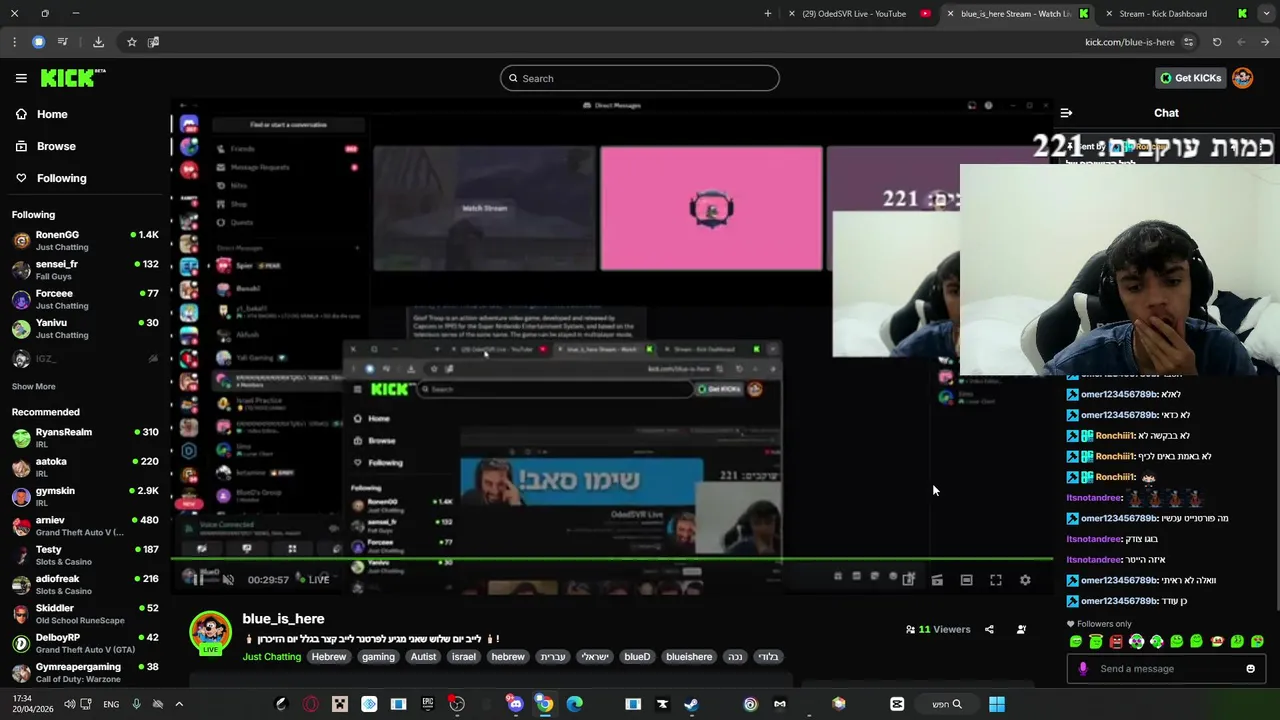
Task: Open the user profile avatar menu
Action: click(x=1242, y=78)
